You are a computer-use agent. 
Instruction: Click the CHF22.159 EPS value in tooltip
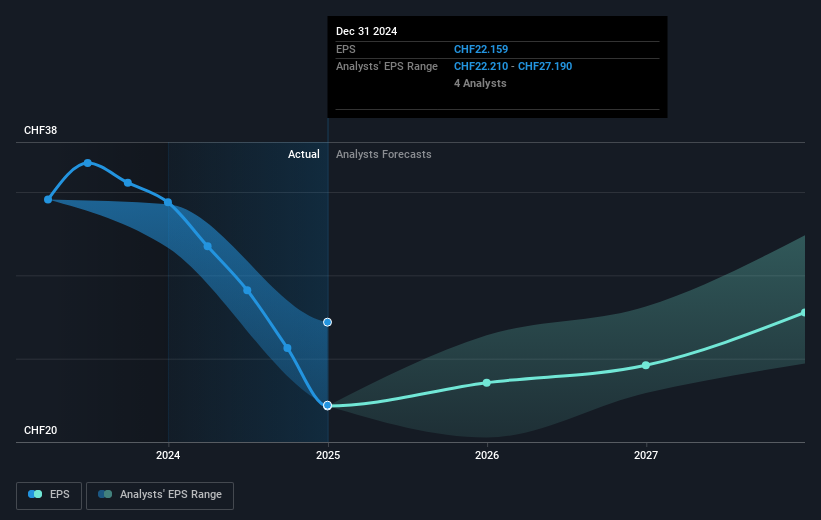tap(481, 49)
